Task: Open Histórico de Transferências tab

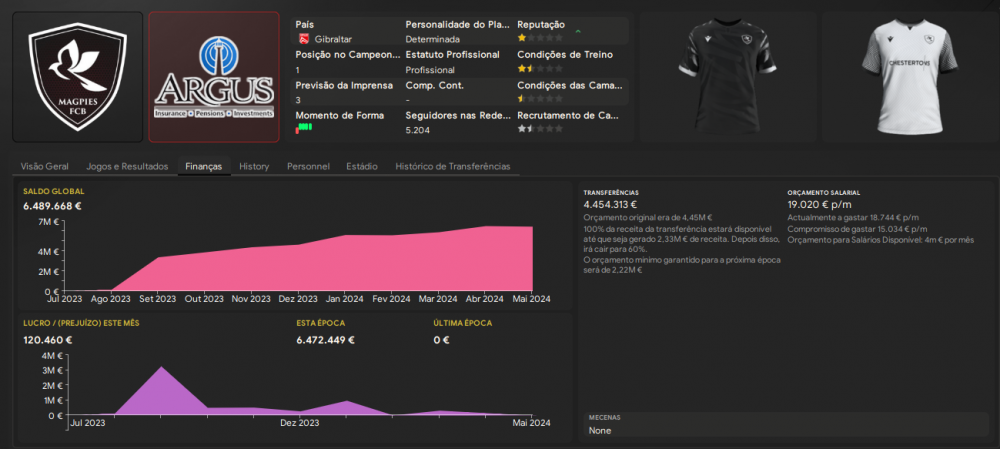Action: pos(453,166)
